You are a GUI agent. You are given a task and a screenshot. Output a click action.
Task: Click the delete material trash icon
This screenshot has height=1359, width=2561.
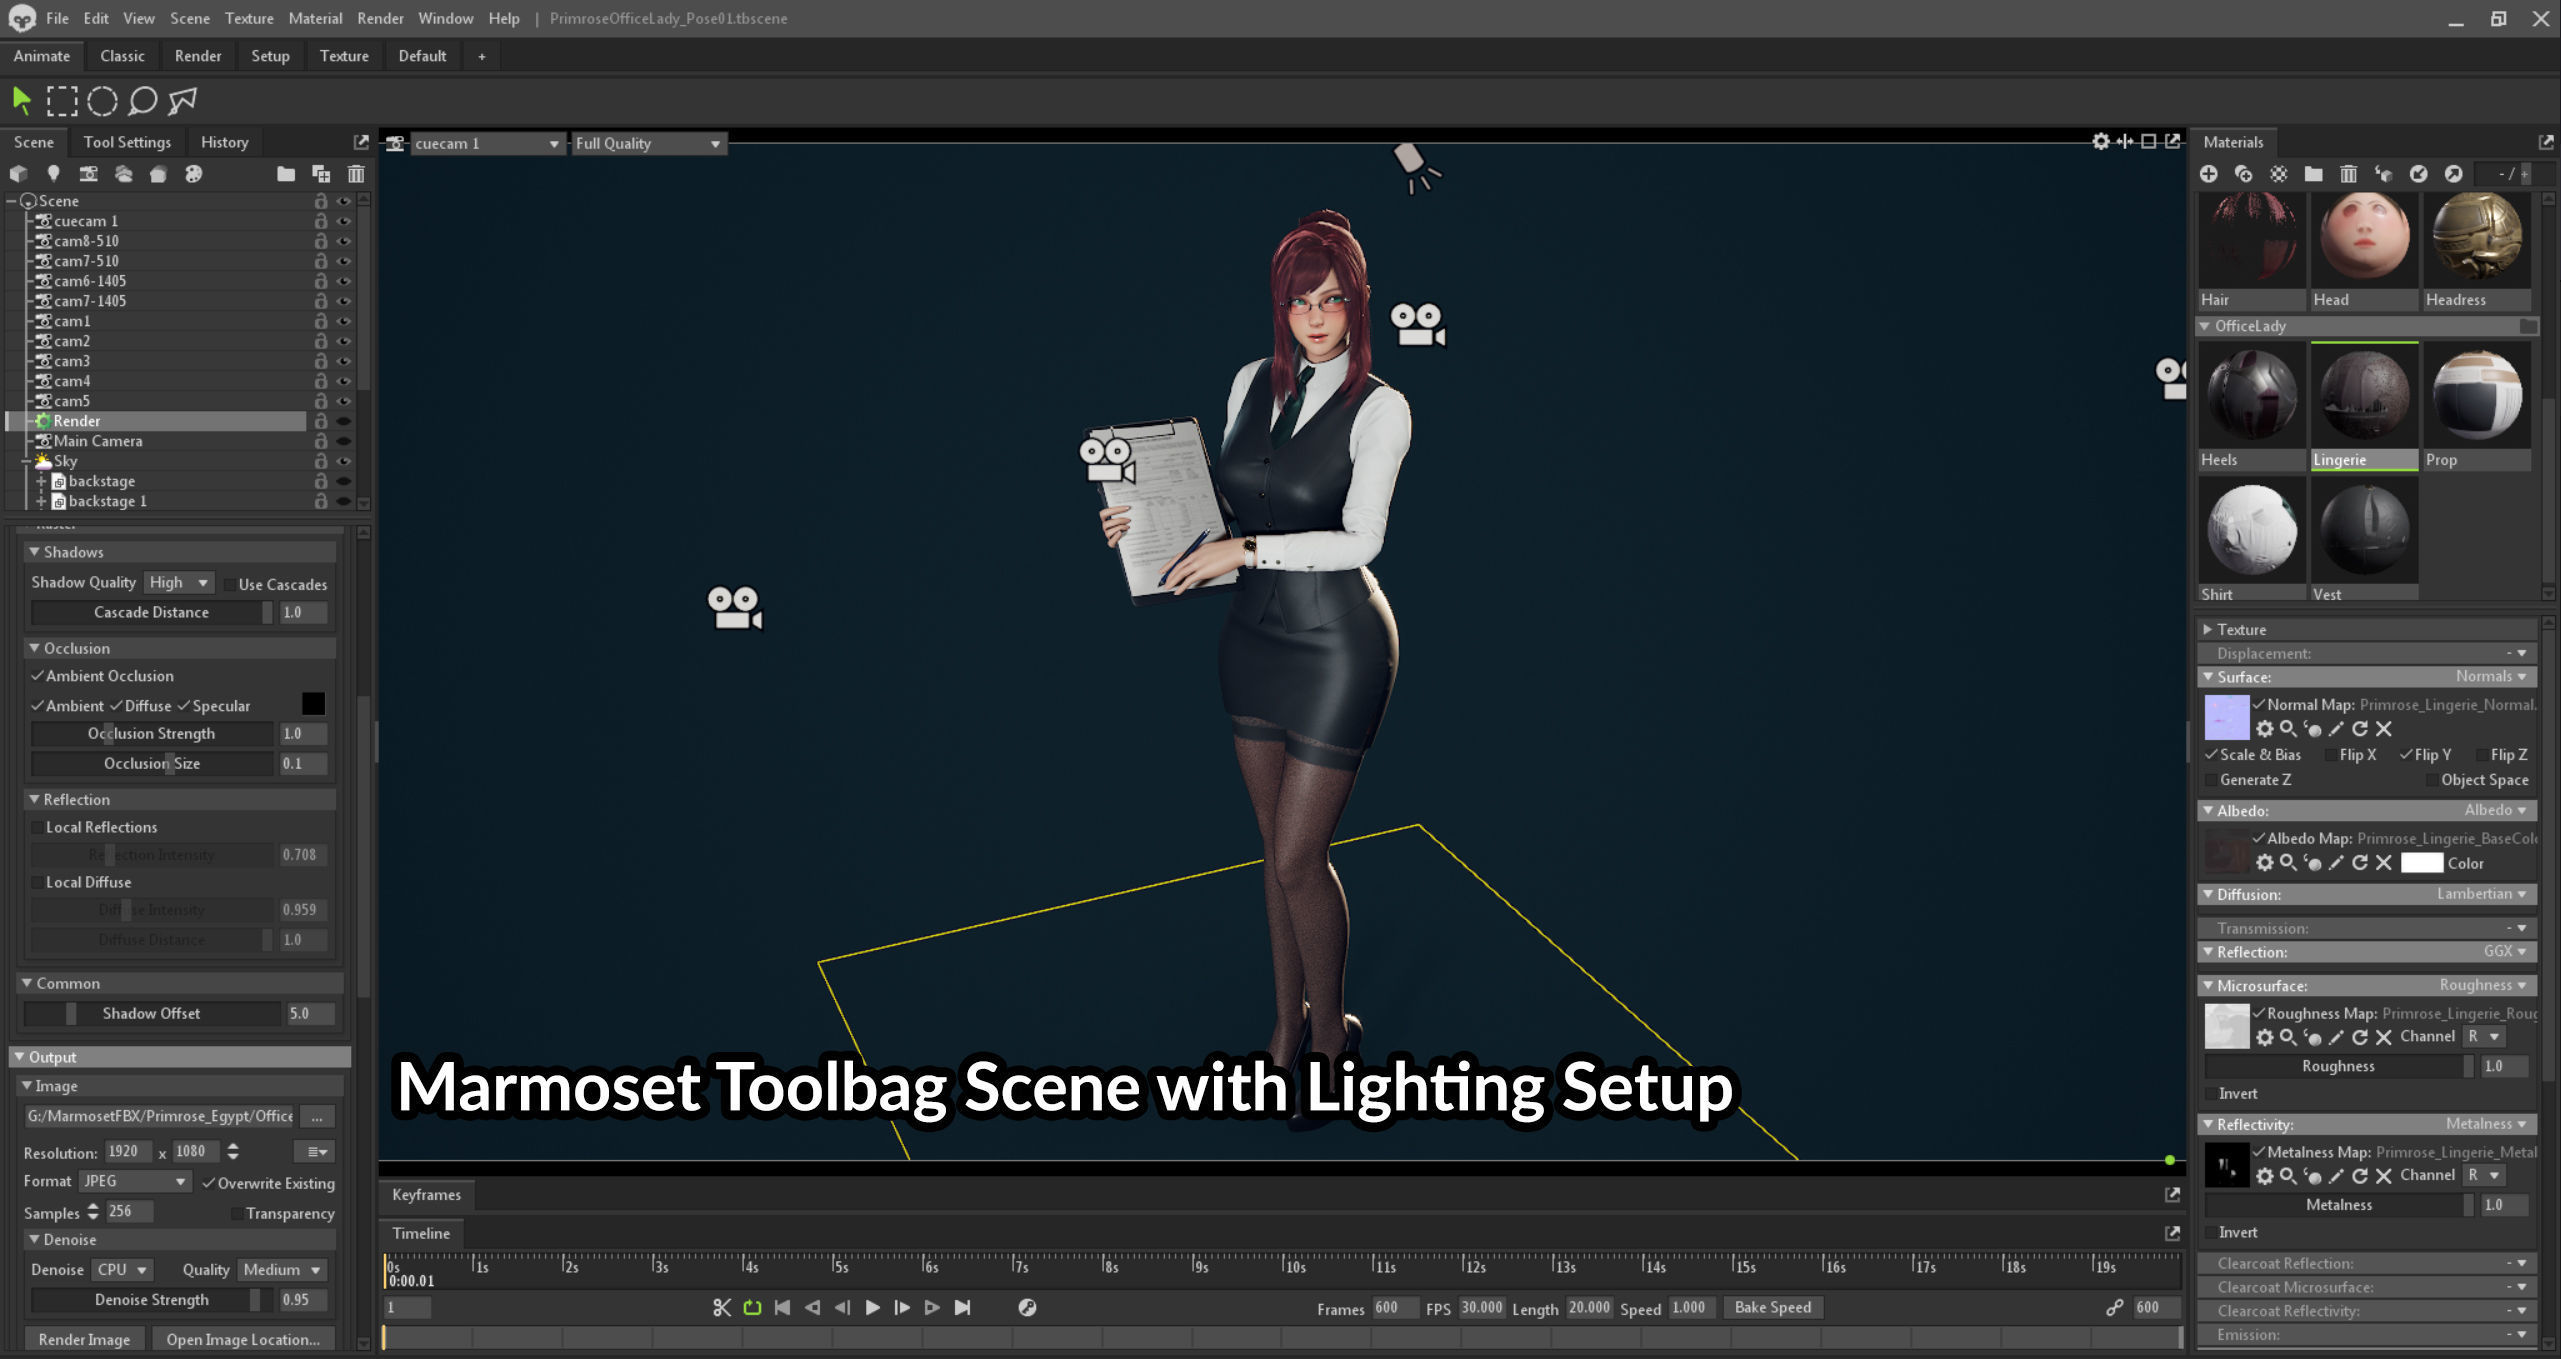tap(2348, 174)
